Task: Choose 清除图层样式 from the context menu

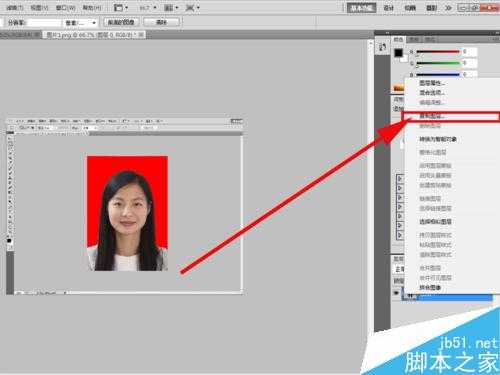Action: click(x=435, y=254)
